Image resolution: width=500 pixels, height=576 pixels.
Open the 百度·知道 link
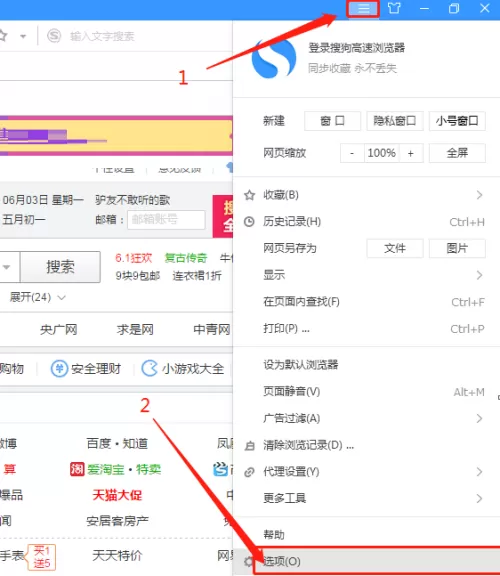point(117,443)
